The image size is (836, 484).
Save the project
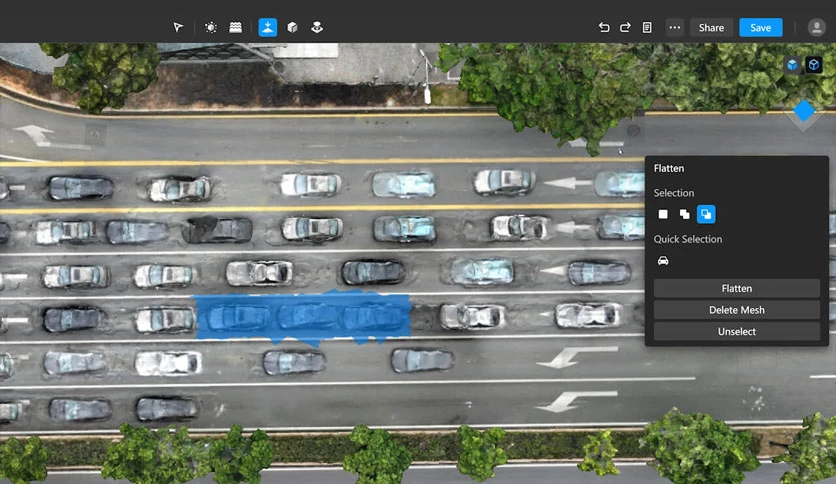click(760, 28)
